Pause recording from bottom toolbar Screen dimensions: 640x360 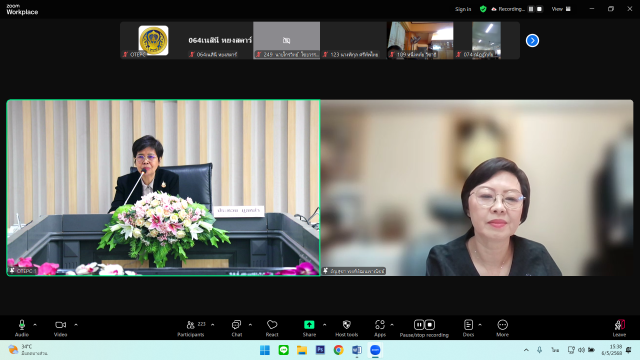click(x=419, y=324)
